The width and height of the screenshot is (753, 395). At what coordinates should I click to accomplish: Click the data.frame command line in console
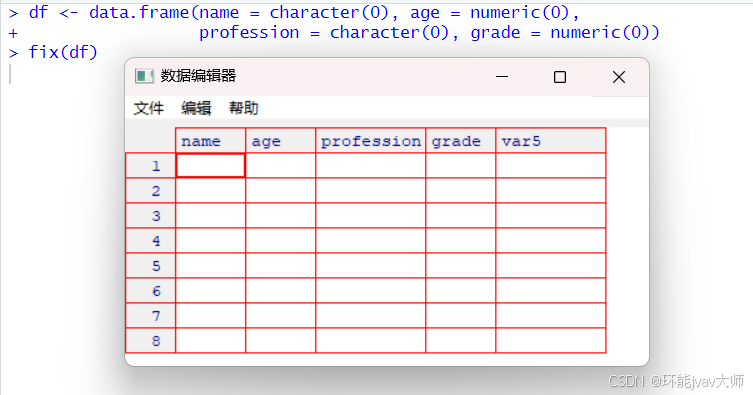[x=304, y=12]
